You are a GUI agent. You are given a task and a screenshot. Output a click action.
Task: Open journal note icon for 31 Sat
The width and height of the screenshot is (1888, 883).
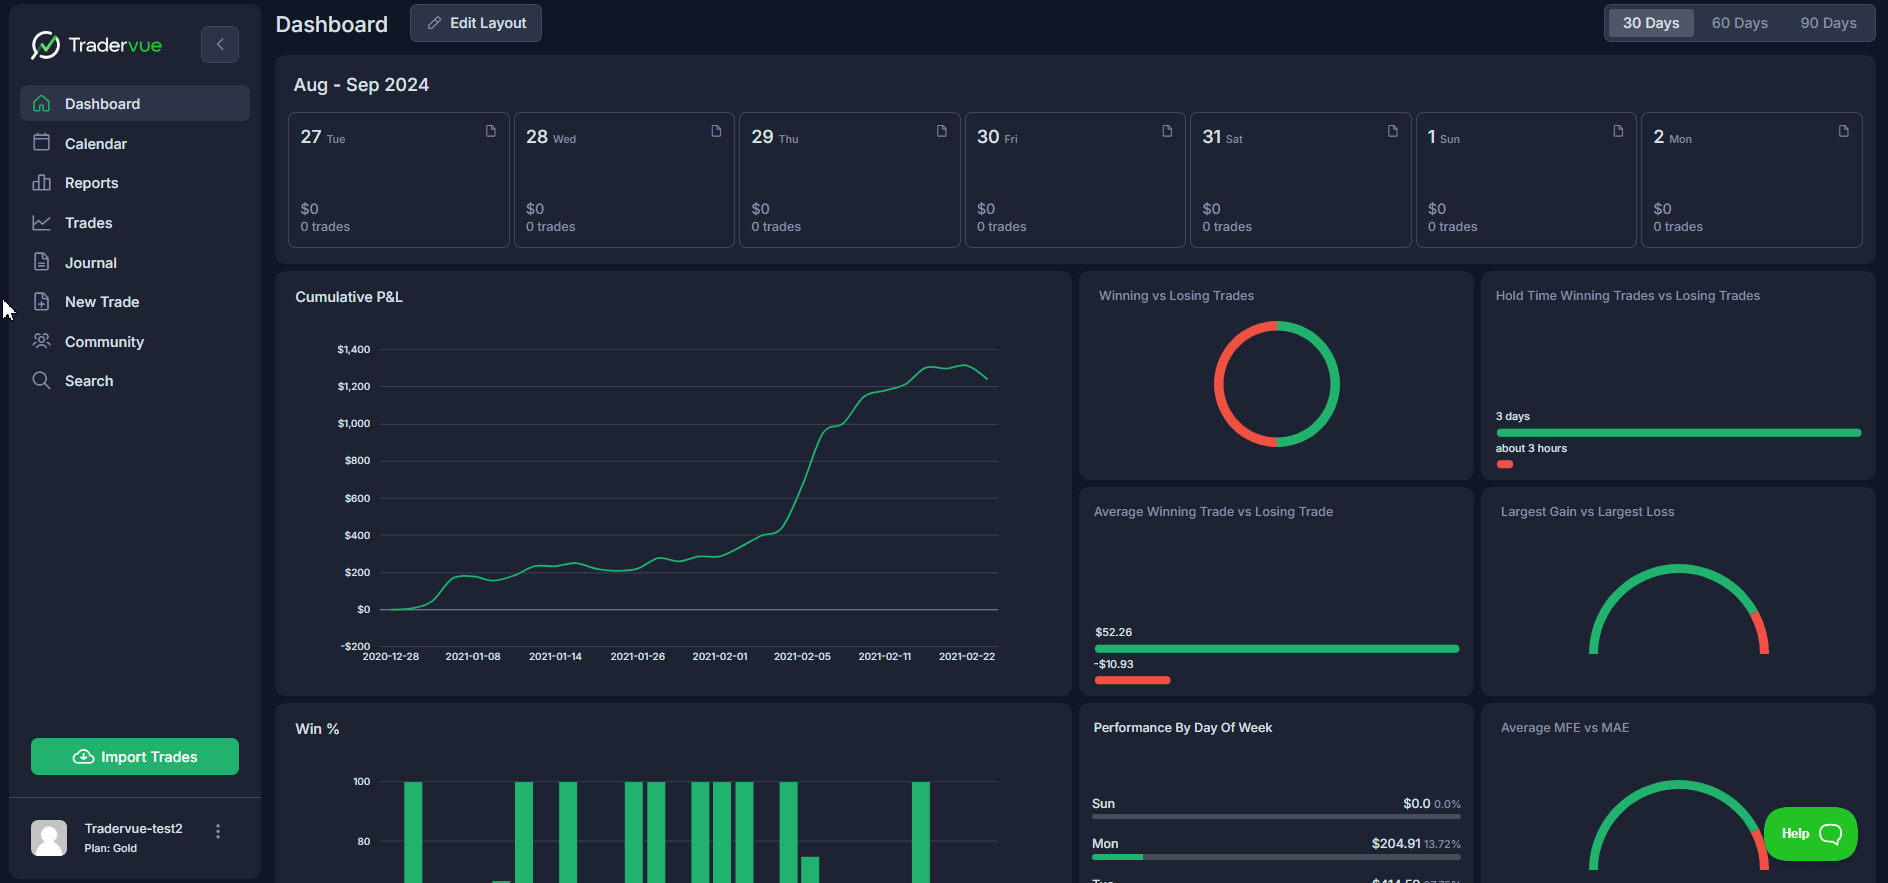point(1393,131)
